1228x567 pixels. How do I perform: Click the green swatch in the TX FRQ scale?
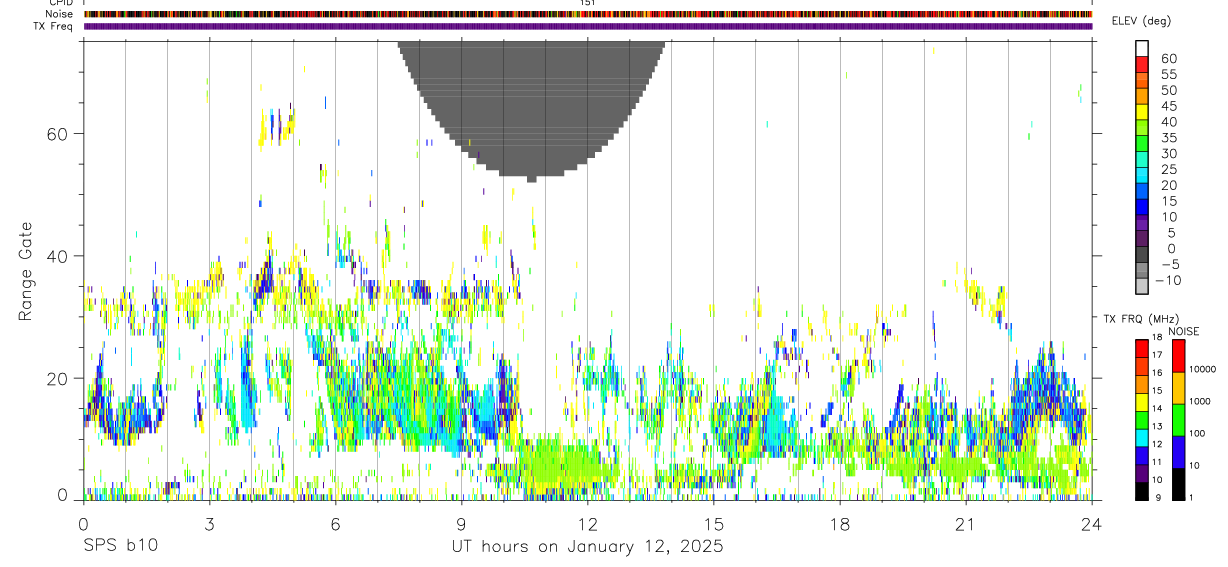[x=1142, y=420]
